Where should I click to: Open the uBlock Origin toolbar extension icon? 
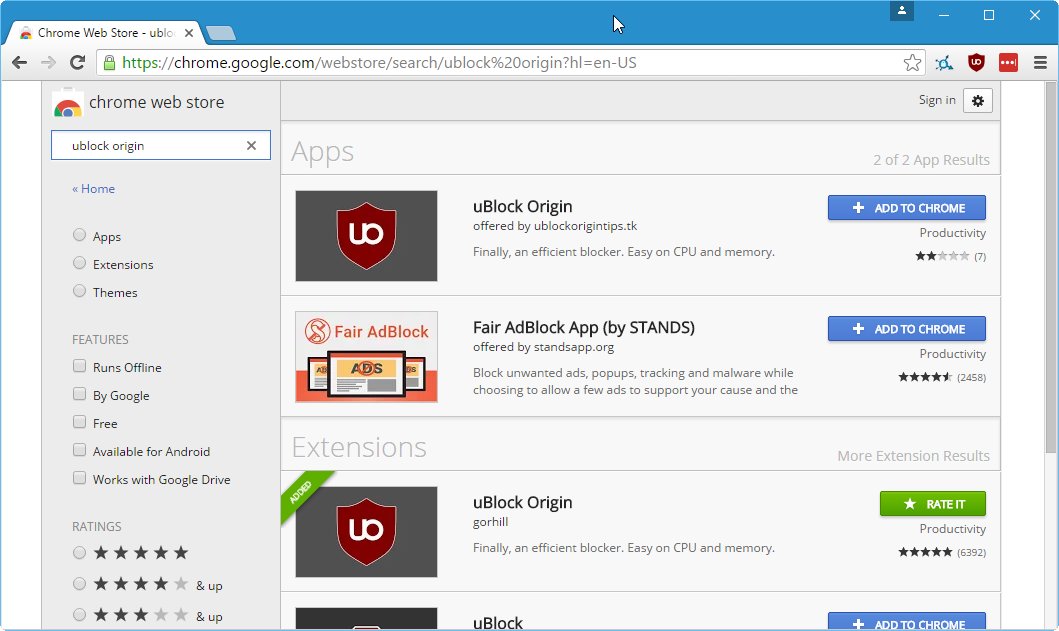[976, 63]
